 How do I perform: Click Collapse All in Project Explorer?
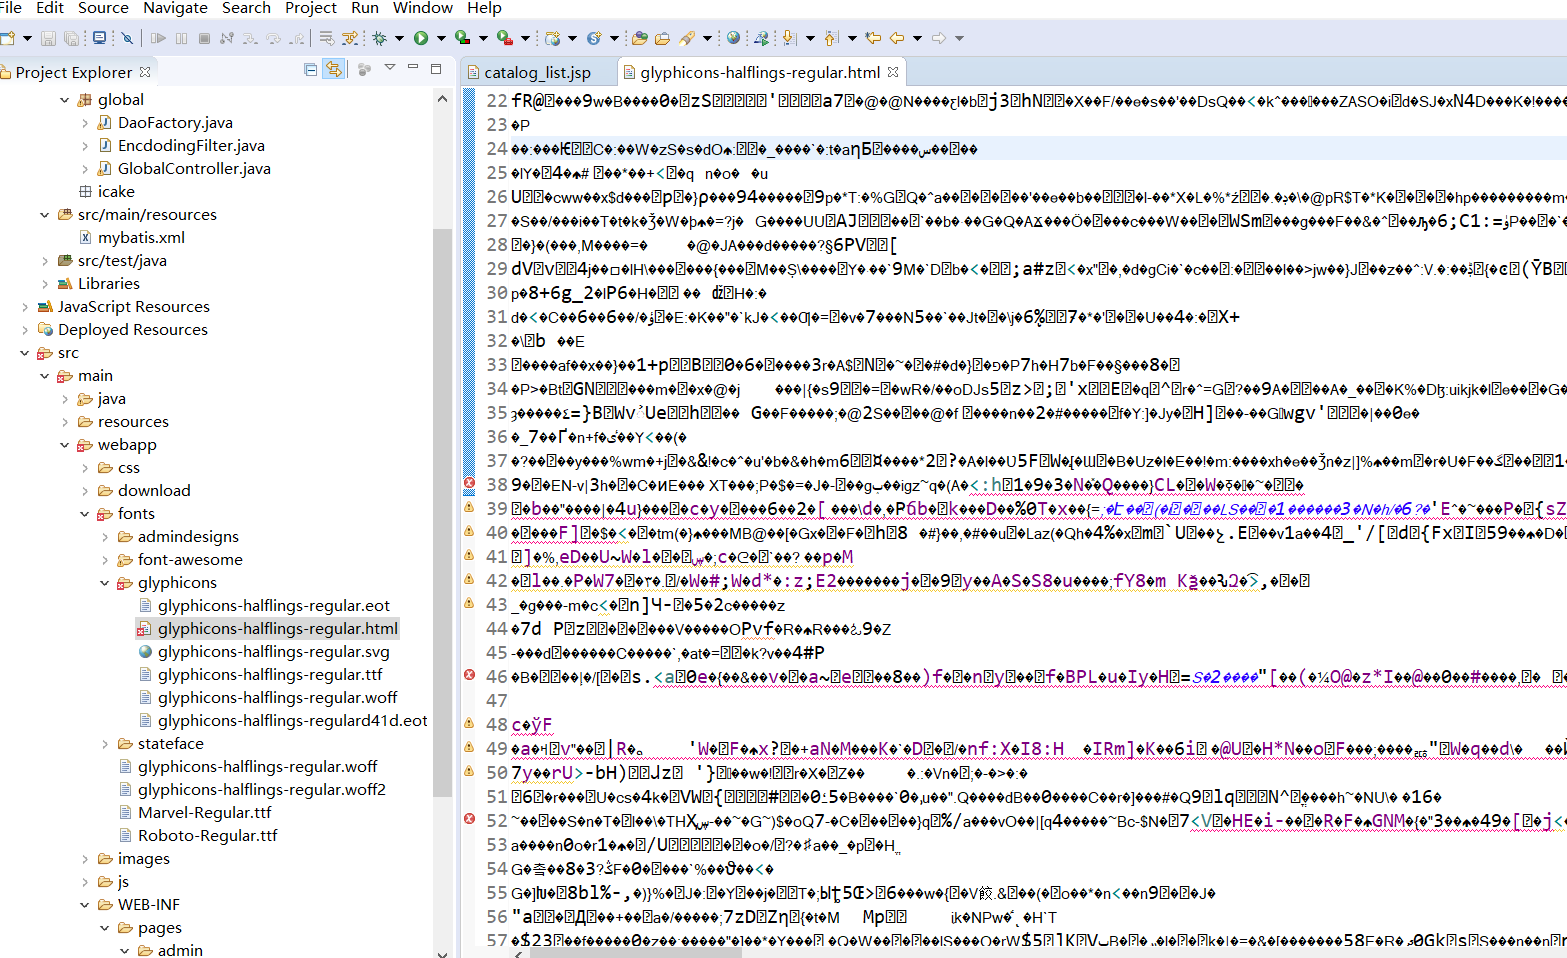311,69
